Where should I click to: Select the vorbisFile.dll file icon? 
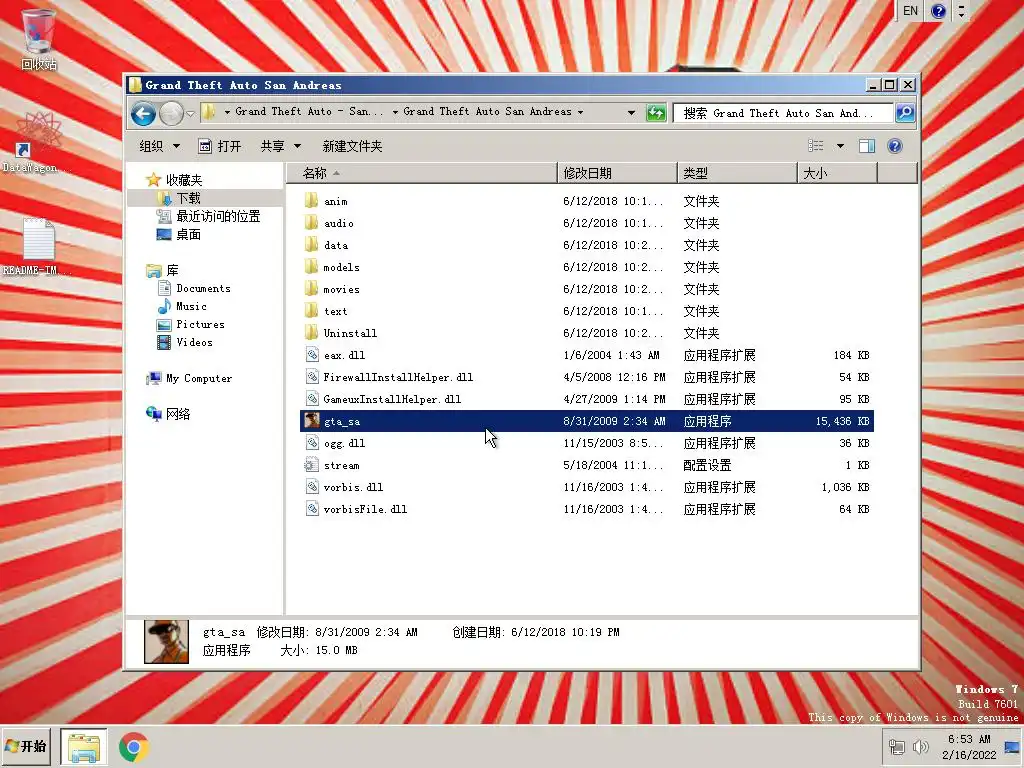click(x=312, y=509)
